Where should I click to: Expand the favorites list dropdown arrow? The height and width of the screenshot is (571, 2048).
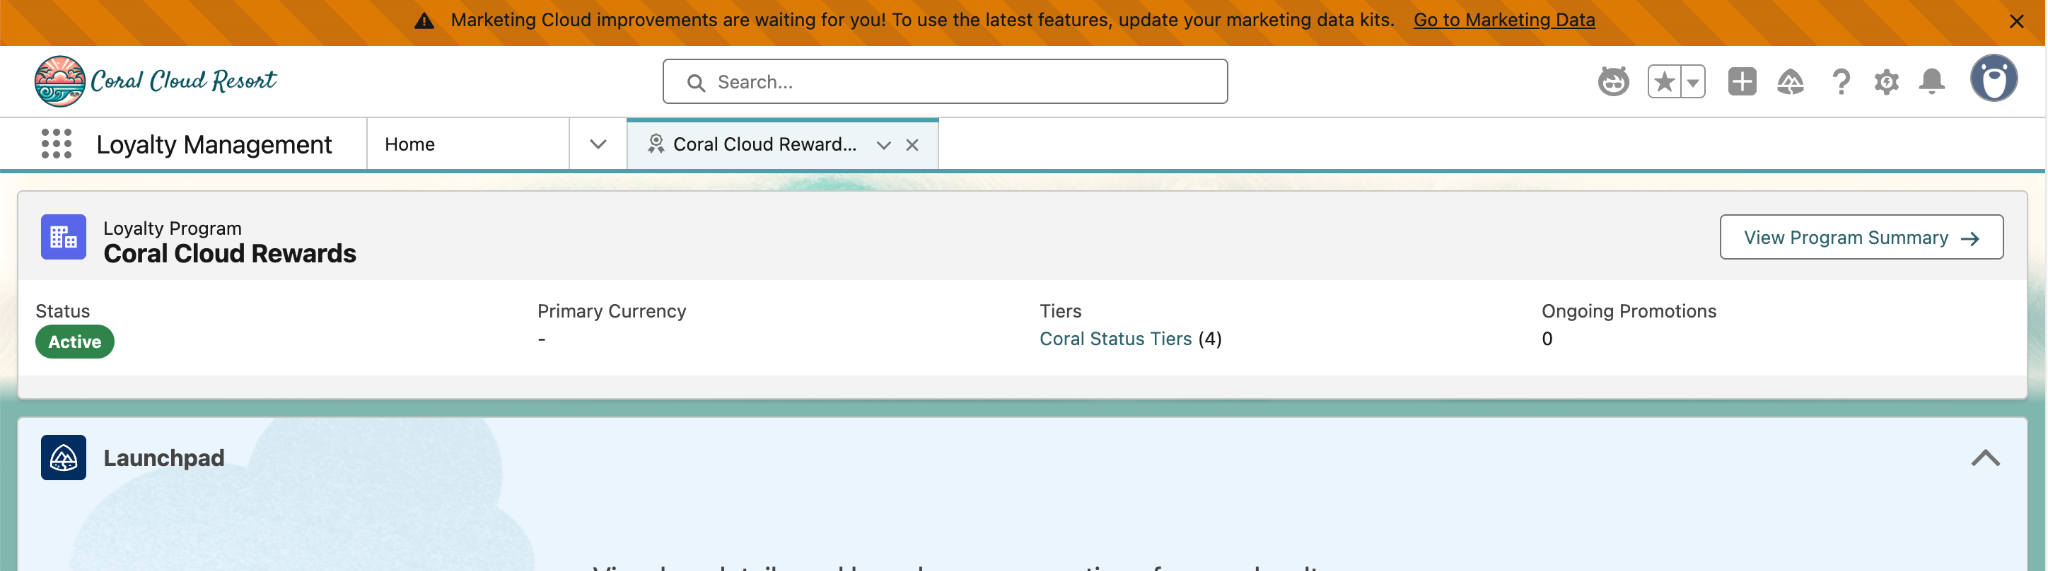point(1693,82)
